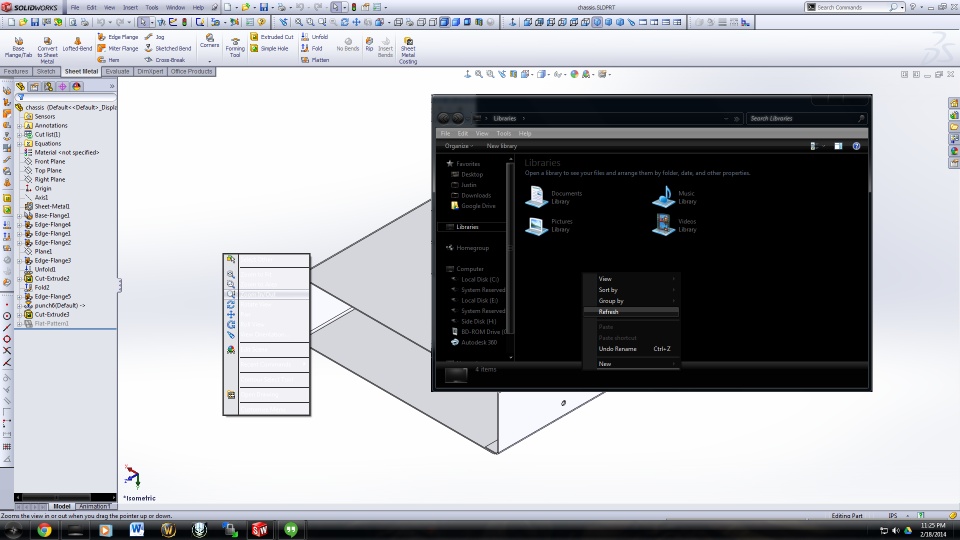
Task: Open the Forming Tool command
Action: point(235,47)
